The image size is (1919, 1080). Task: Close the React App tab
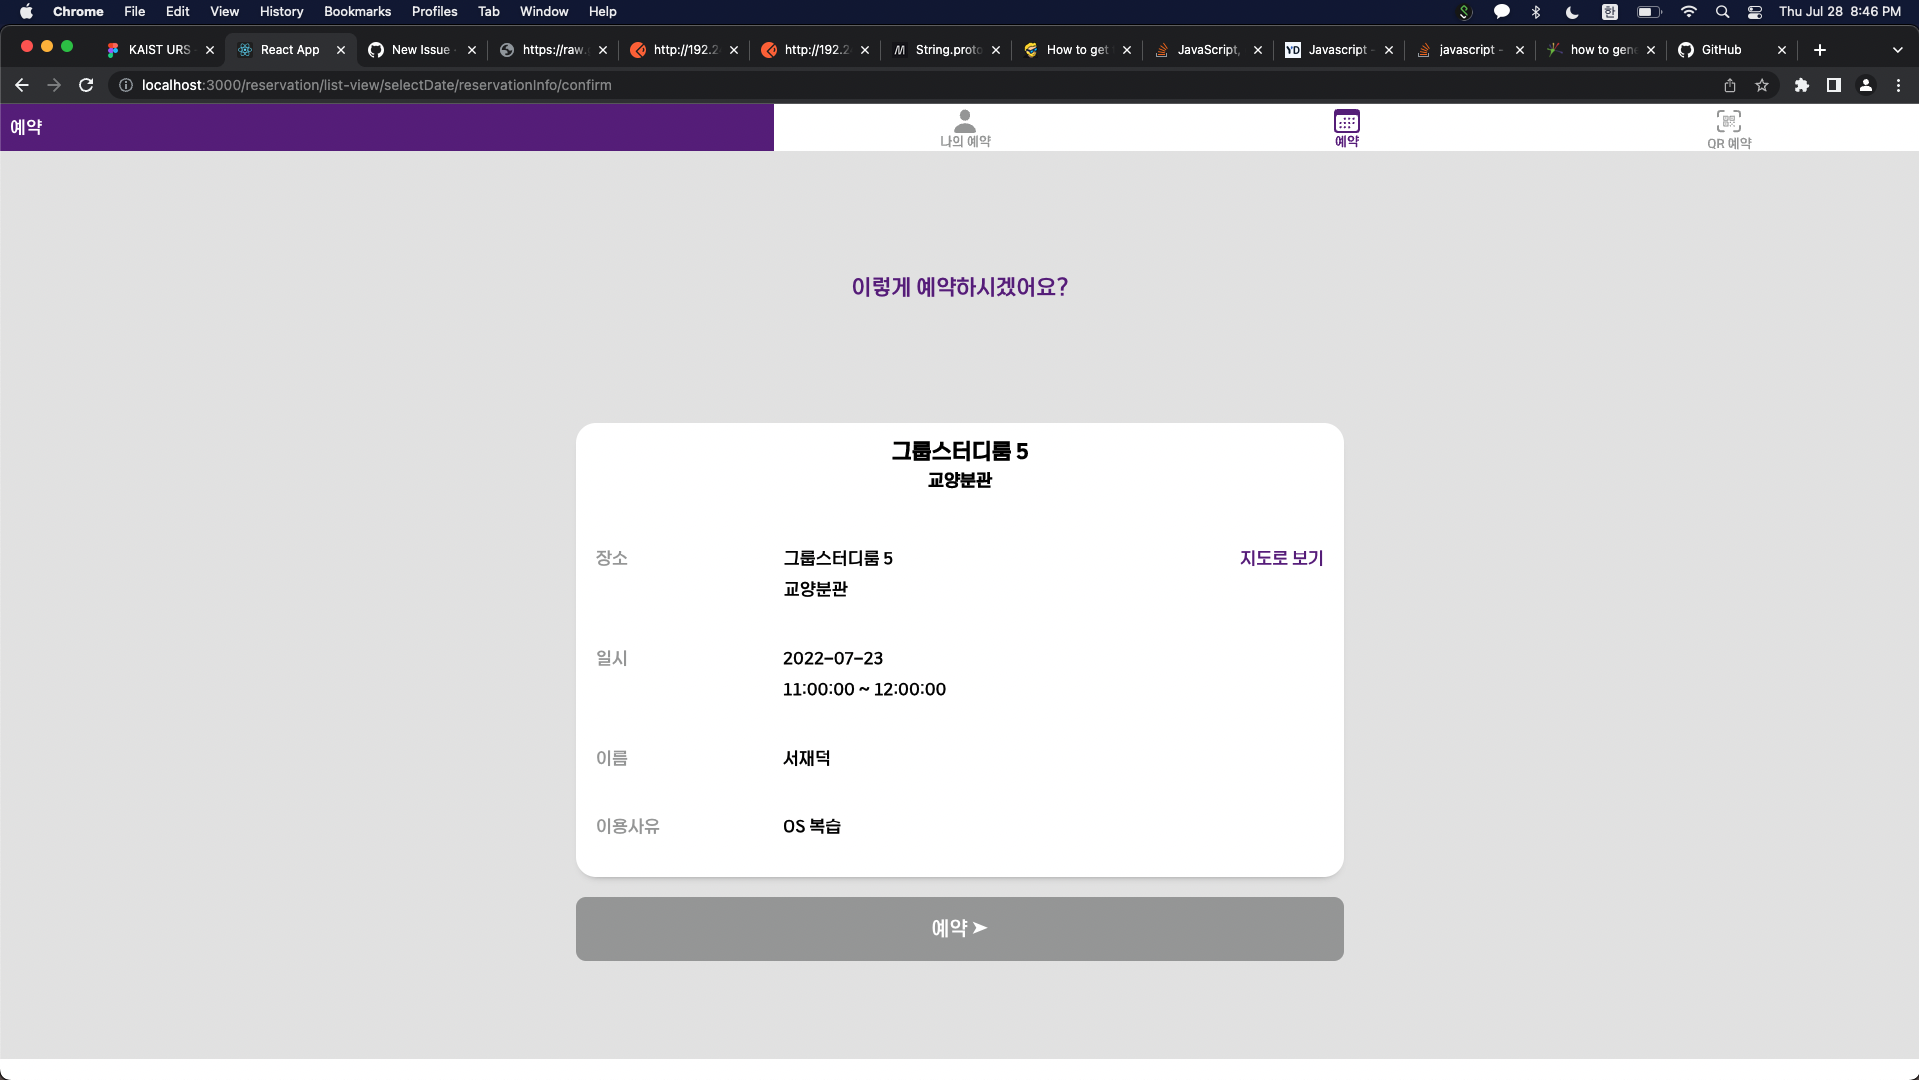[x=341, y=50]
